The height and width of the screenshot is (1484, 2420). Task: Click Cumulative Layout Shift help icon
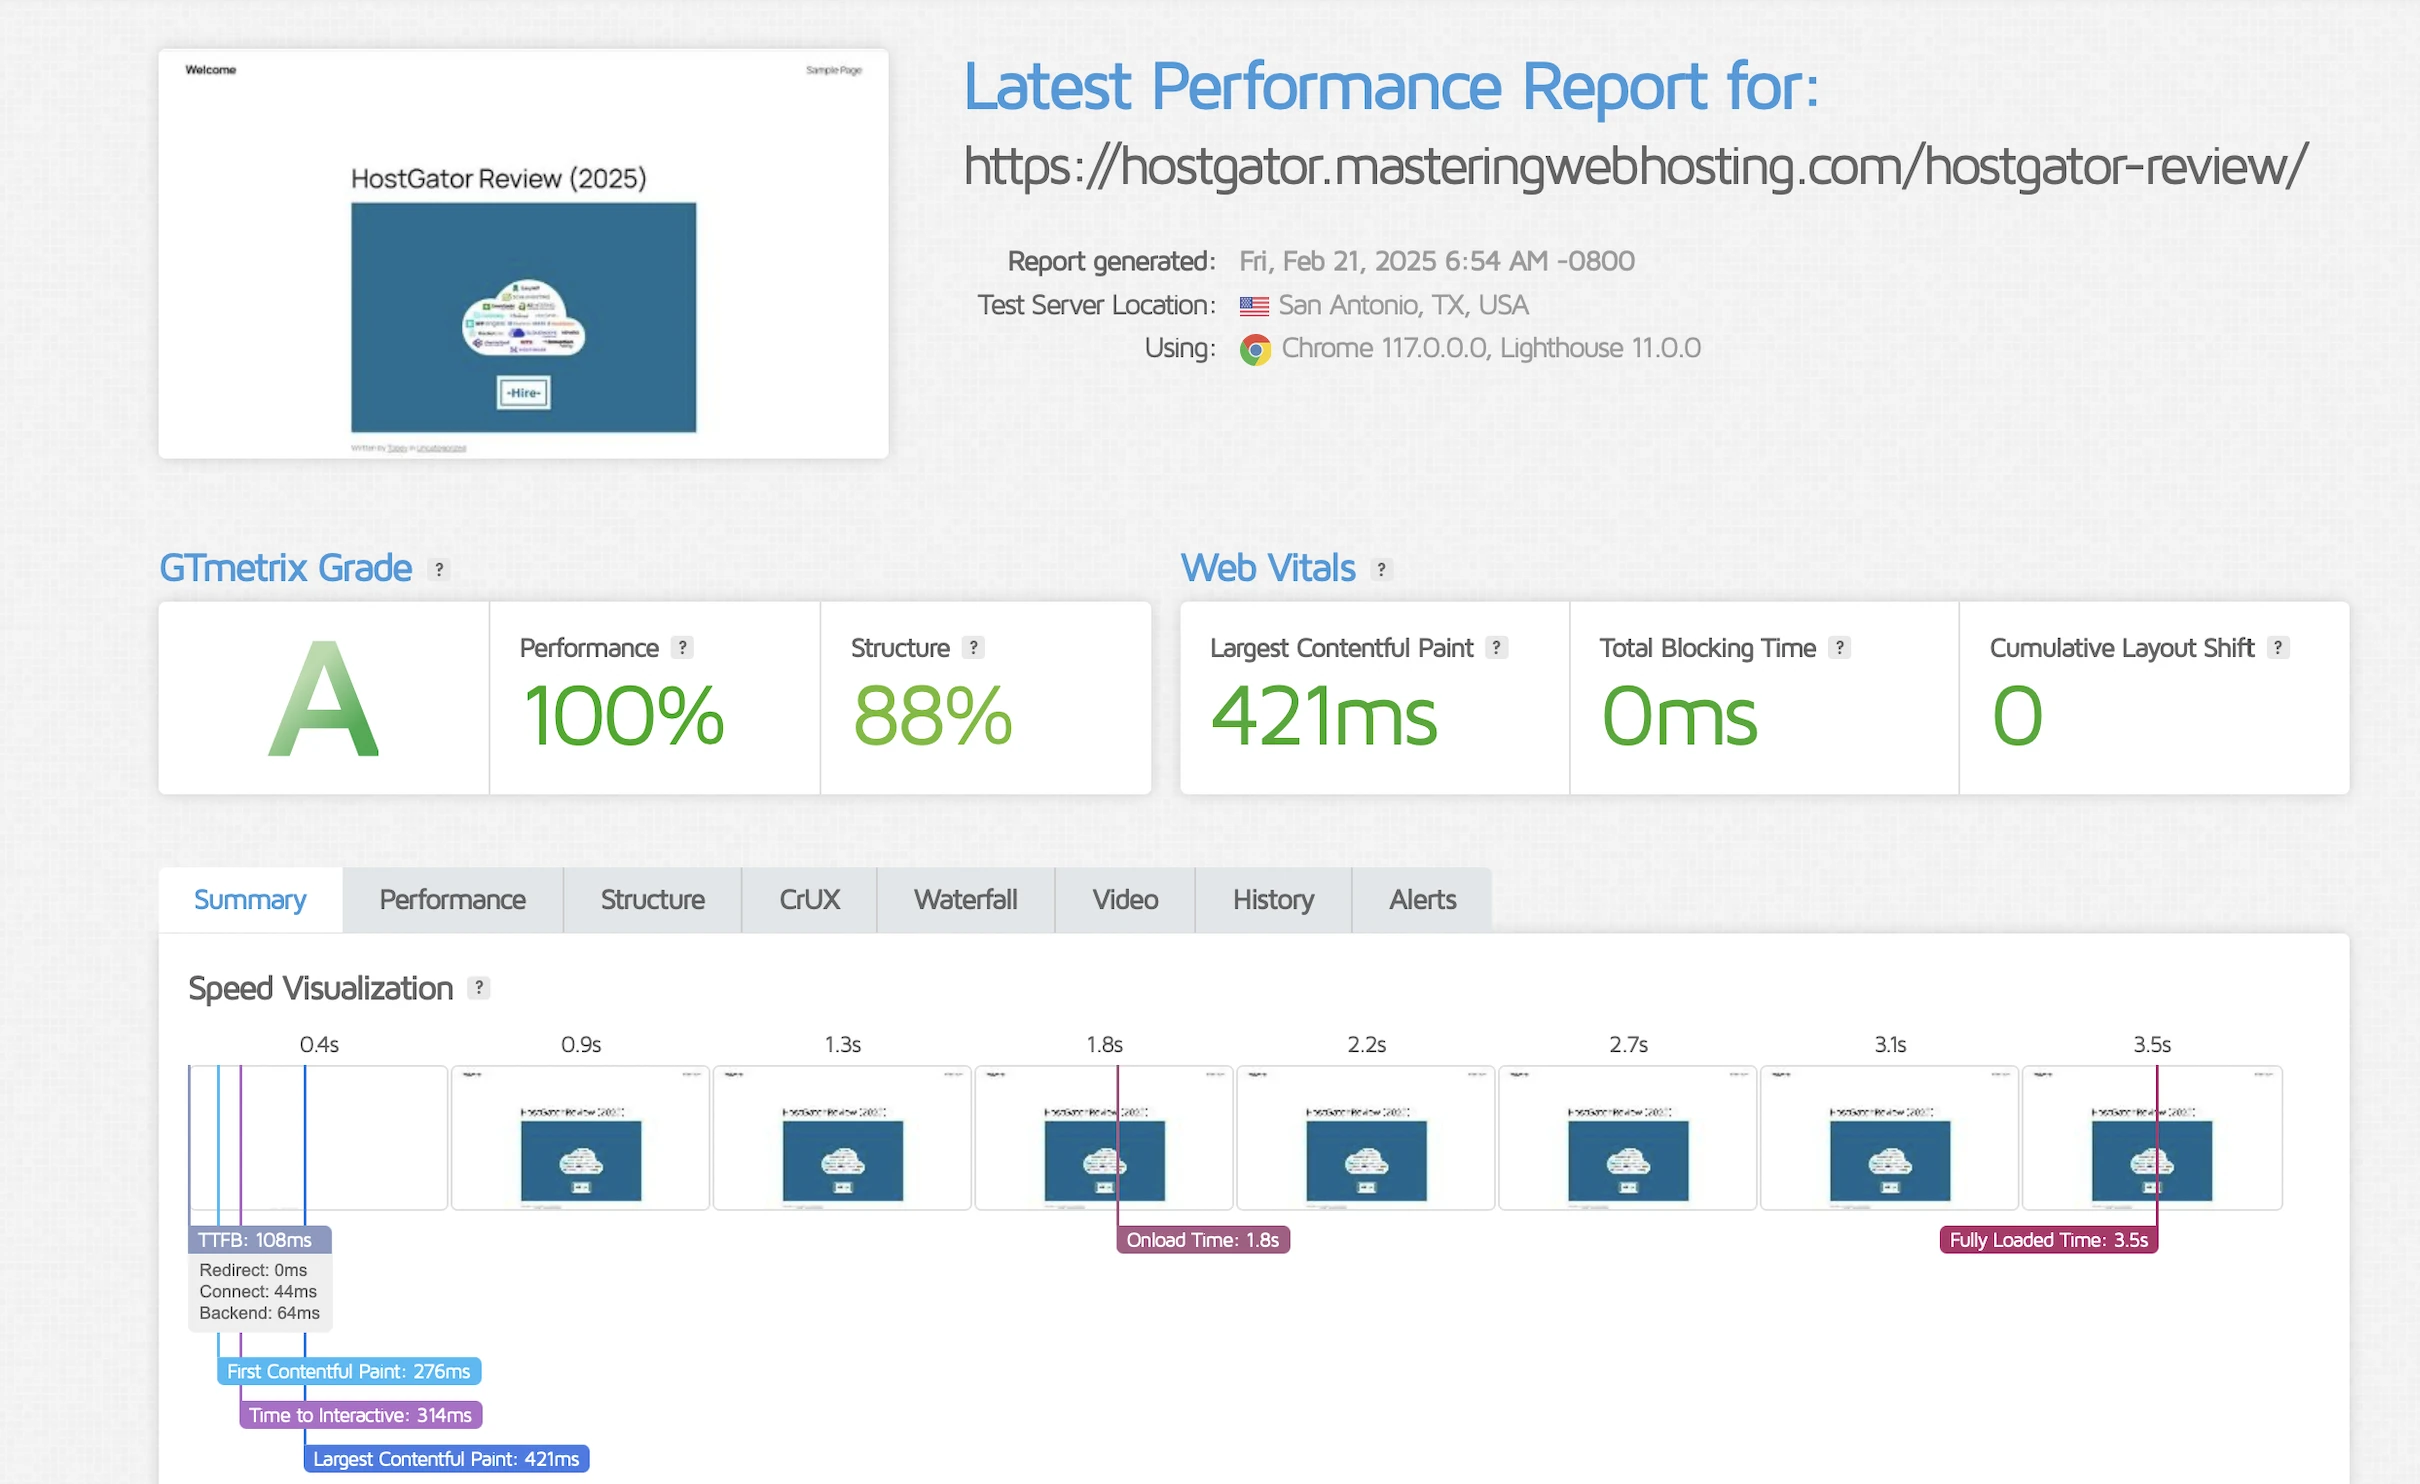2278,647
